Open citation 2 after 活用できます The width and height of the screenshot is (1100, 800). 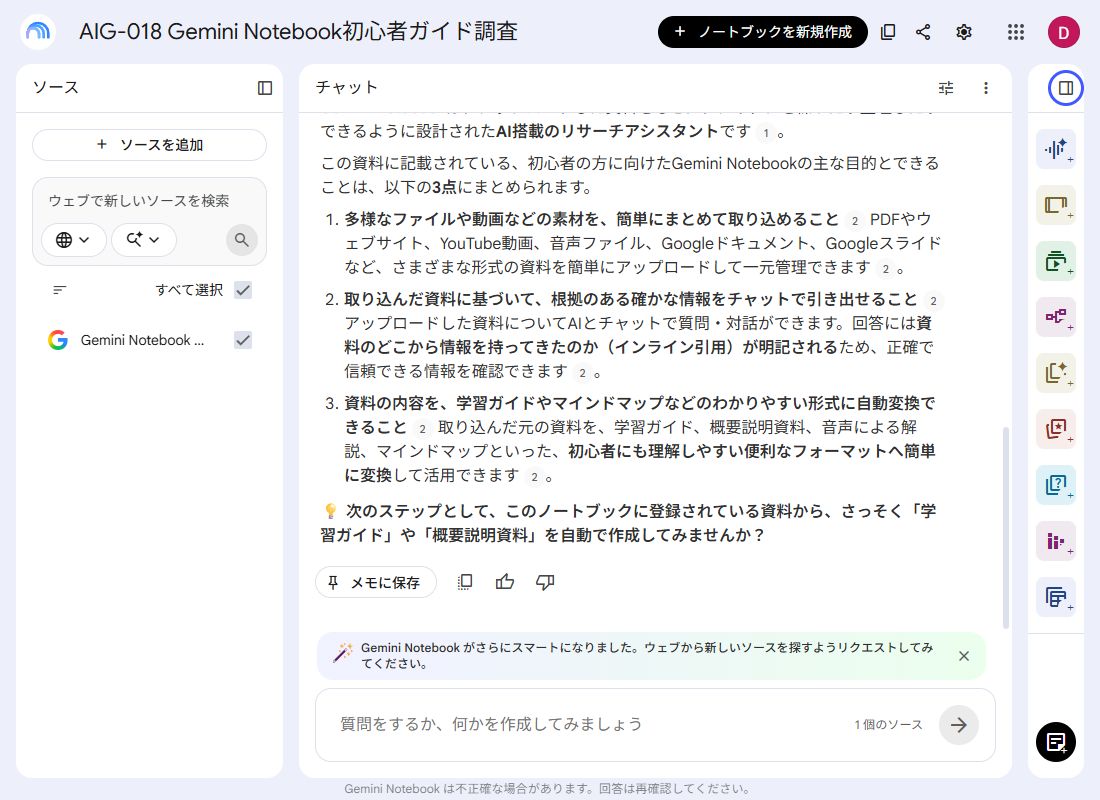click(535, 477)
